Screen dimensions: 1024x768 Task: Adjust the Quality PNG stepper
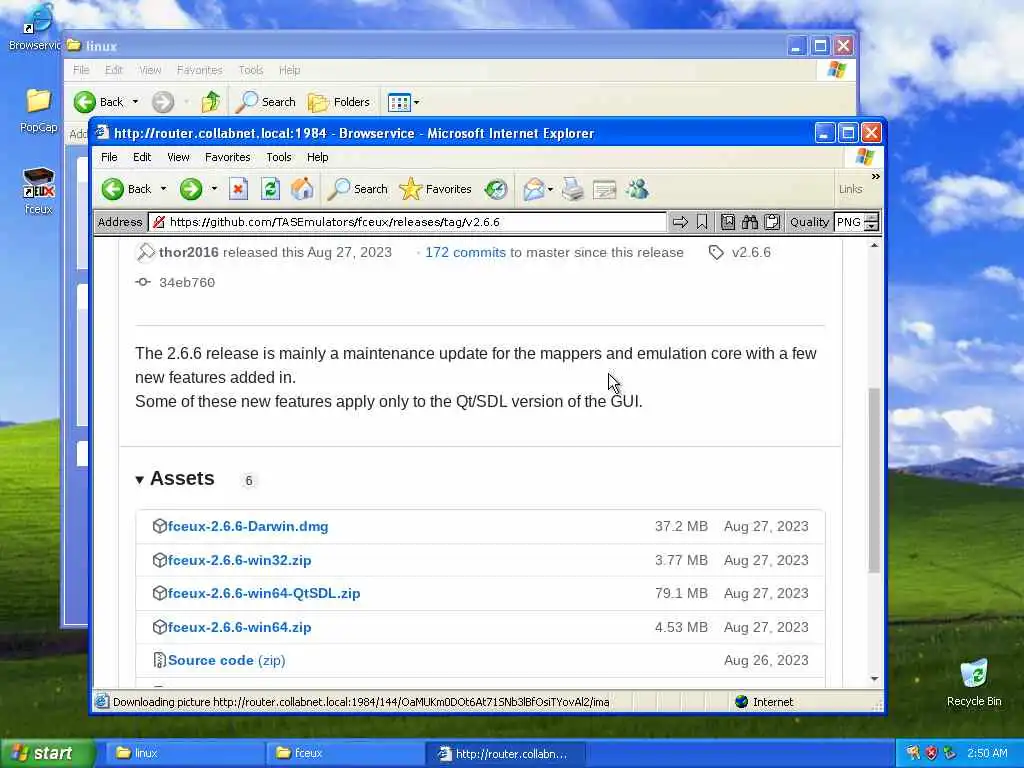871,222
